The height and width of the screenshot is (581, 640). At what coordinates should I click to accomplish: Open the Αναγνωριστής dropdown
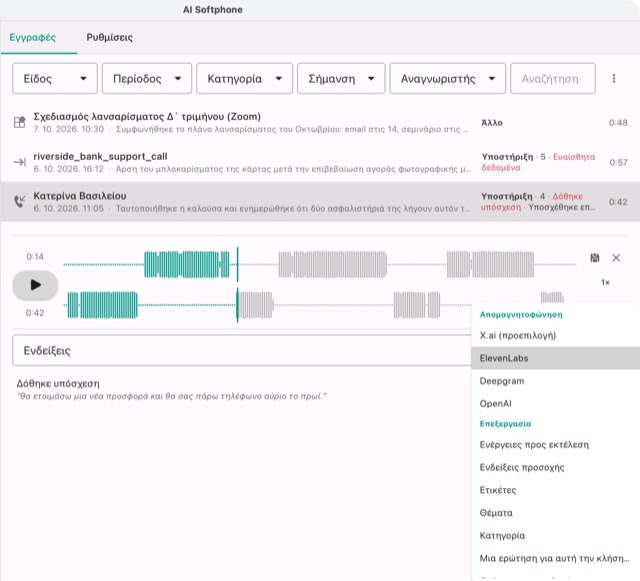447,78
